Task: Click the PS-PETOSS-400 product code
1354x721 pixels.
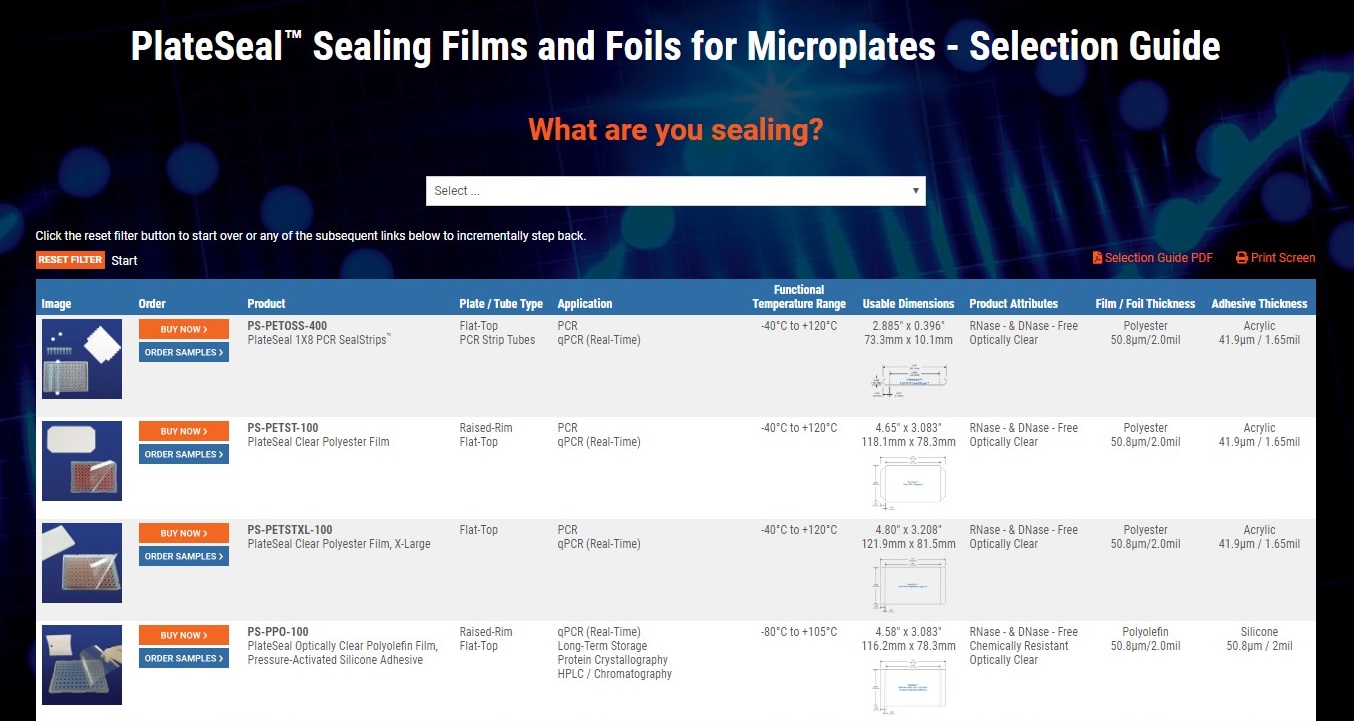Action: [x=287, y=326]
